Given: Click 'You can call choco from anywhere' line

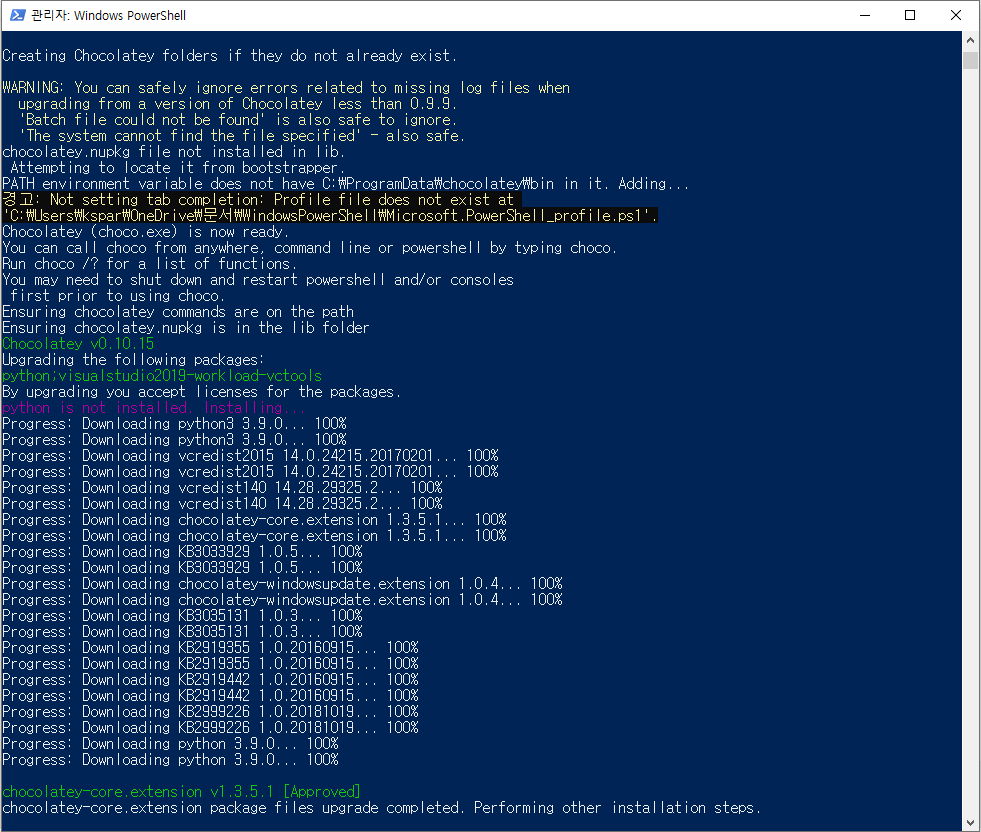Looking at the screenshot, I should pos(310,248).
